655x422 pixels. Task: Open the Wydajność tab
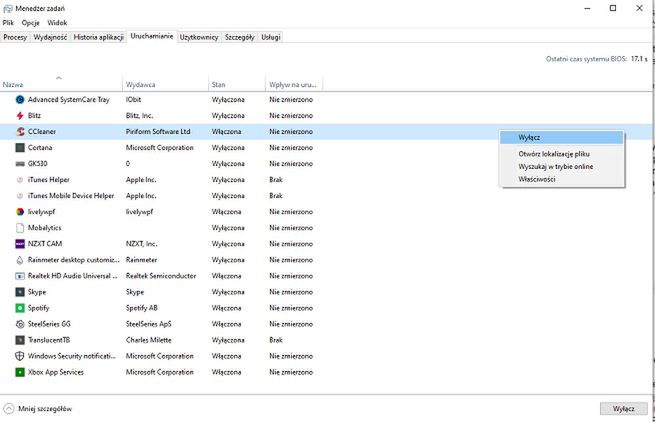click(x=50, y=37)
